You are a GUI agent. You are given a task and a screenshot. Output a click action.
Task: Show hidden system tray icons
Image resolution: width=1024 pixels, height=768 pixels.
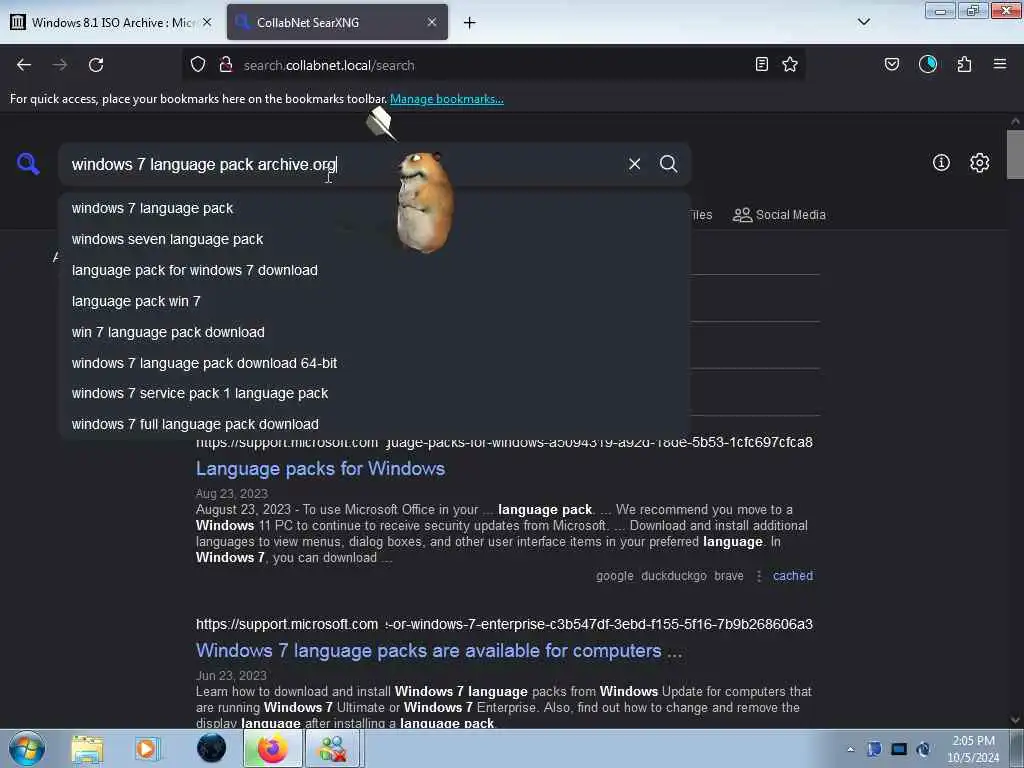point(850,749)
